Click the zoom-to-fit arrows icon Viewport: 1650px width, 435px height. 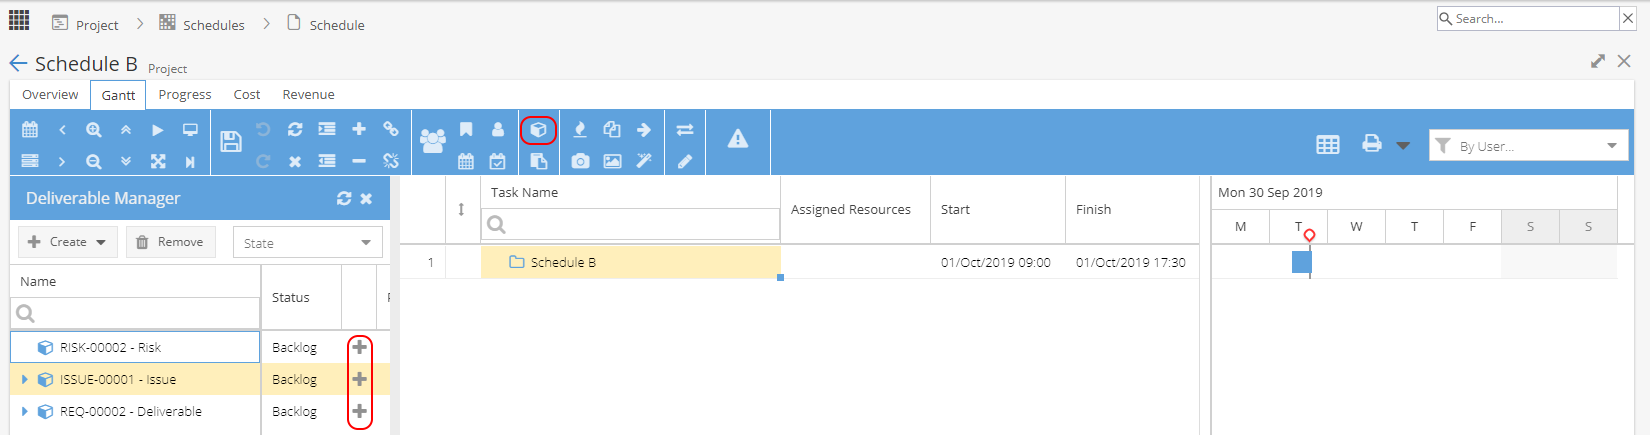pyautogui.click(x=158, y=161)
